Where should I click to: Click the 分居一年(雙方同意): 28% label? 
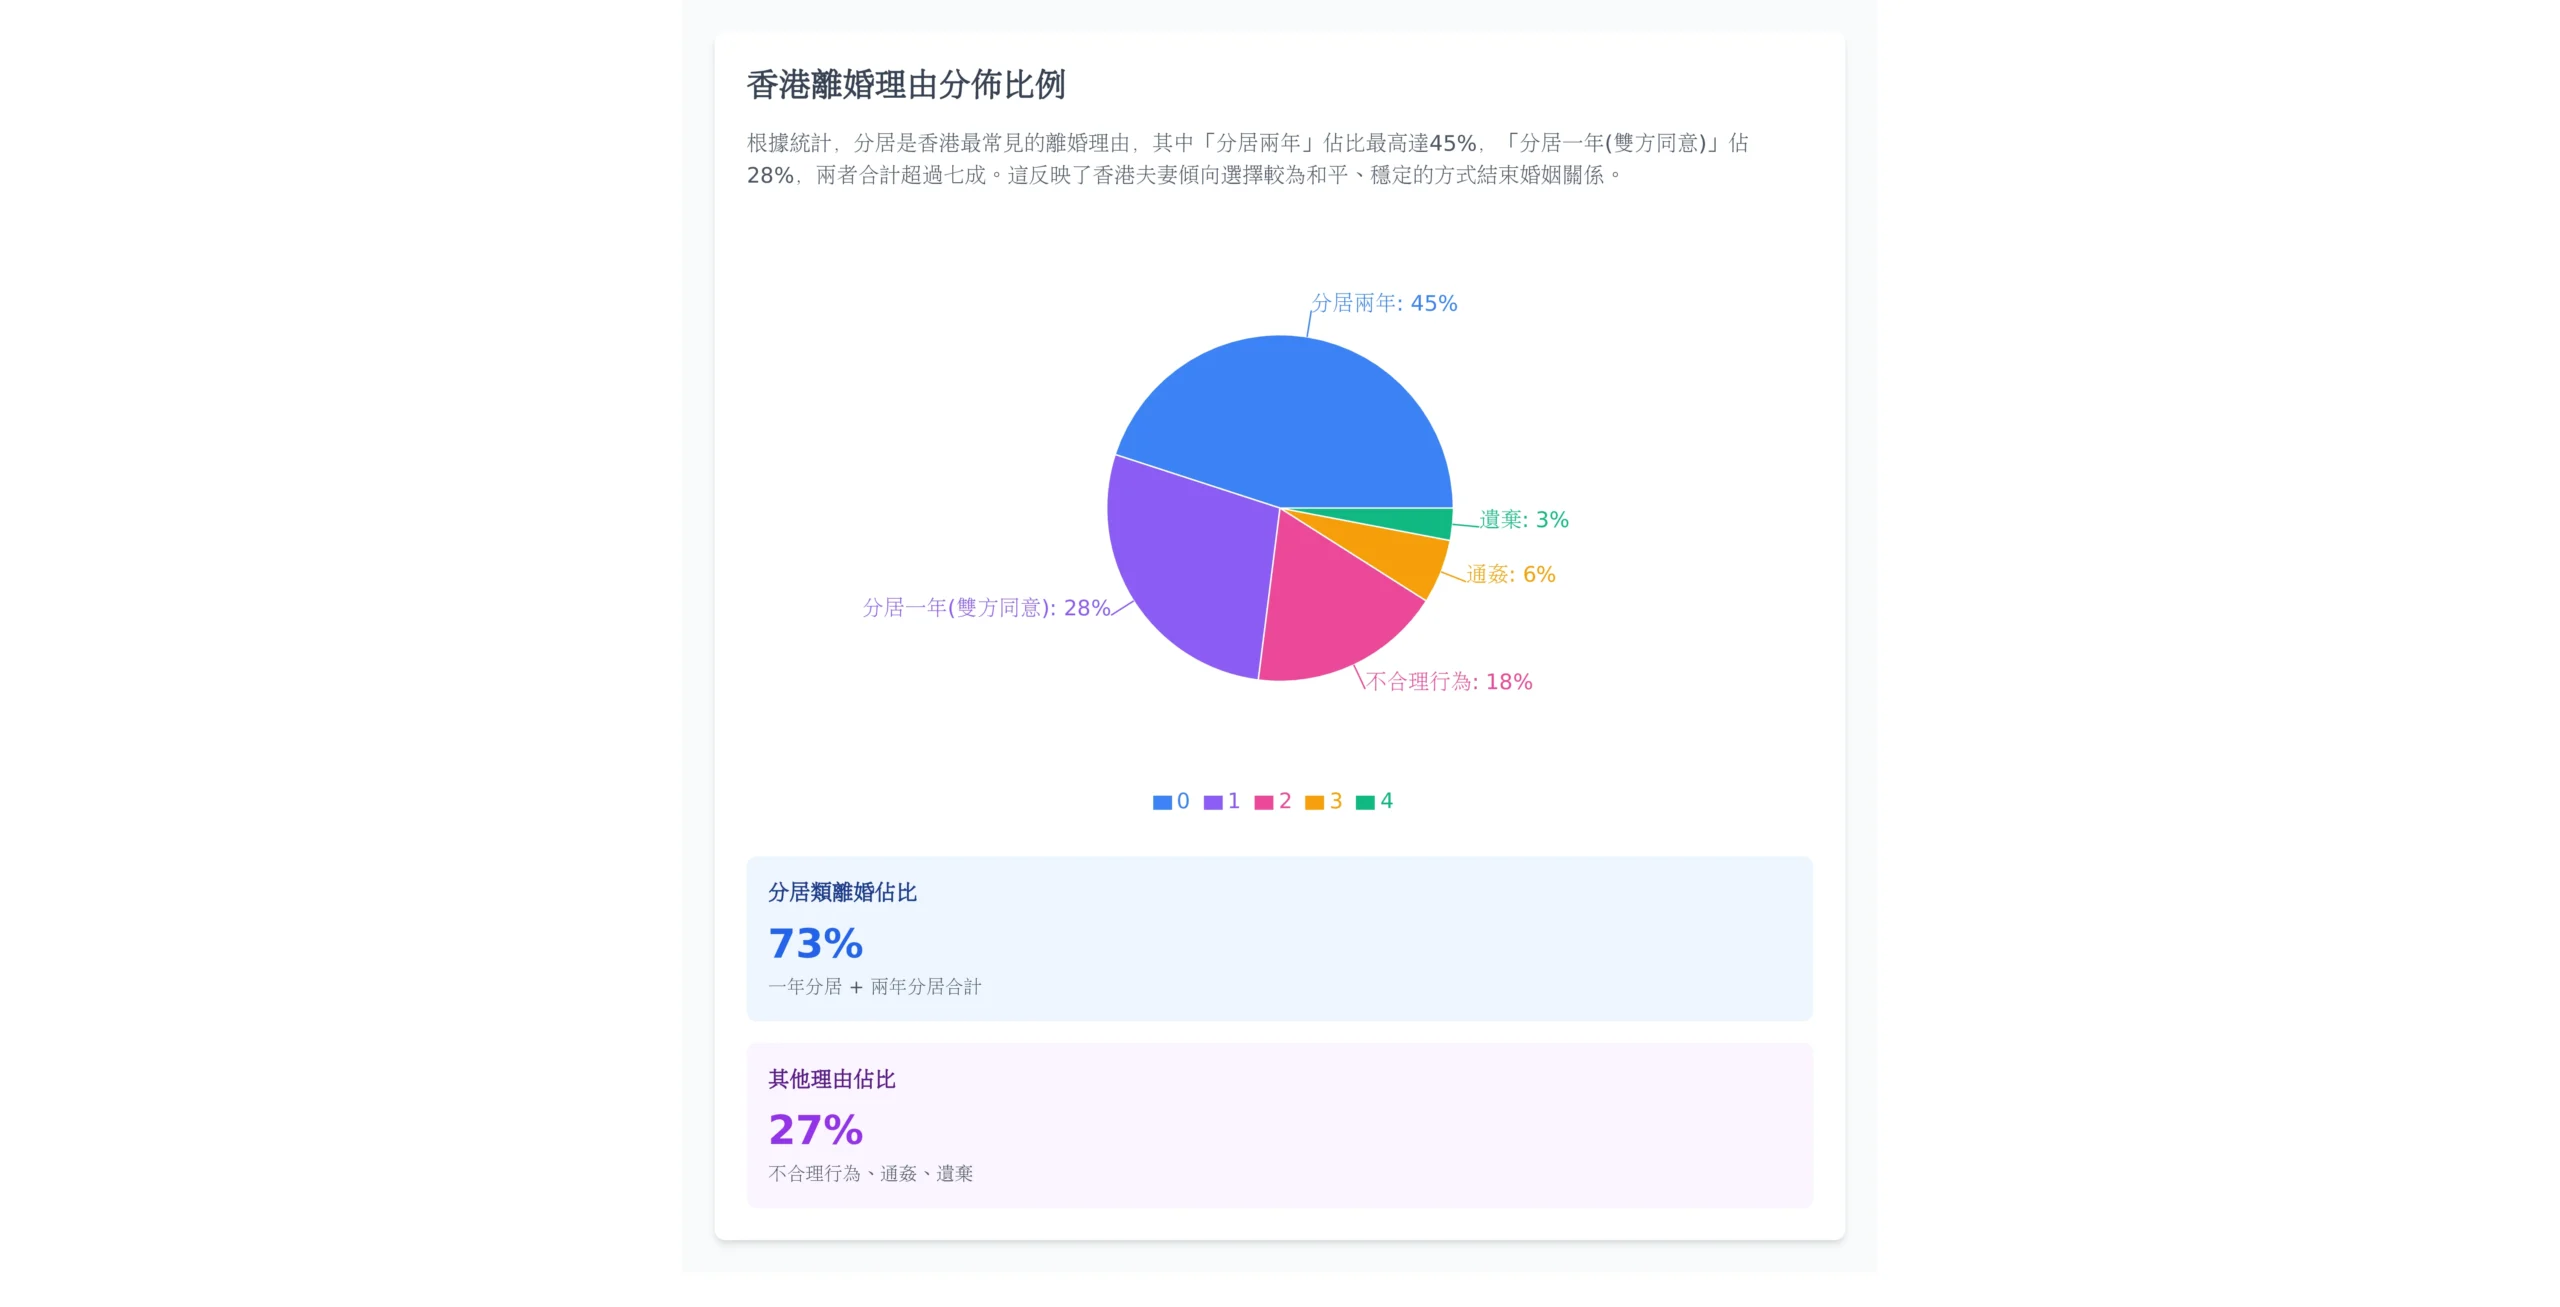click(986, 608)
